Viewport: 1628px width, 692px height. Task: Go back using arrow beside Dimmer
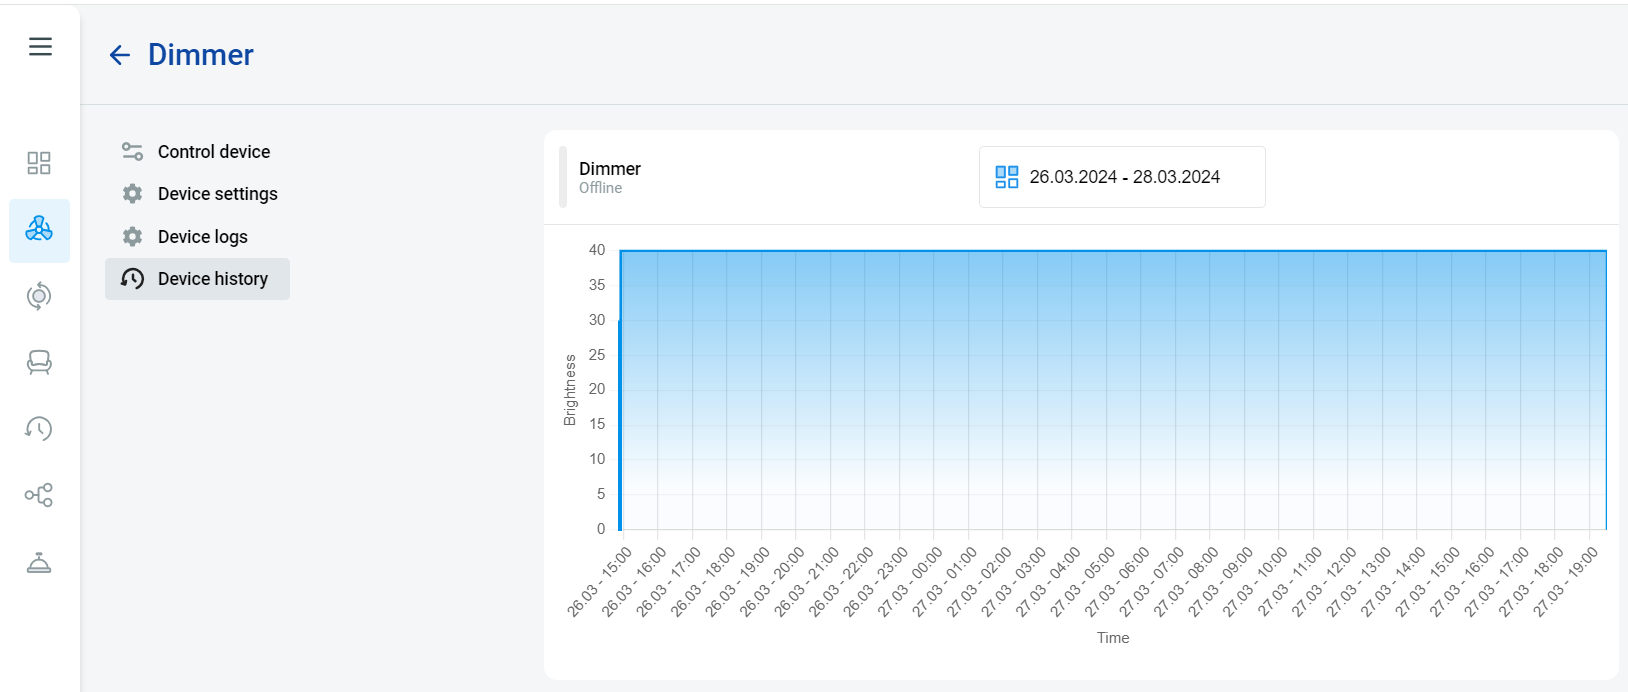[120, 55]
